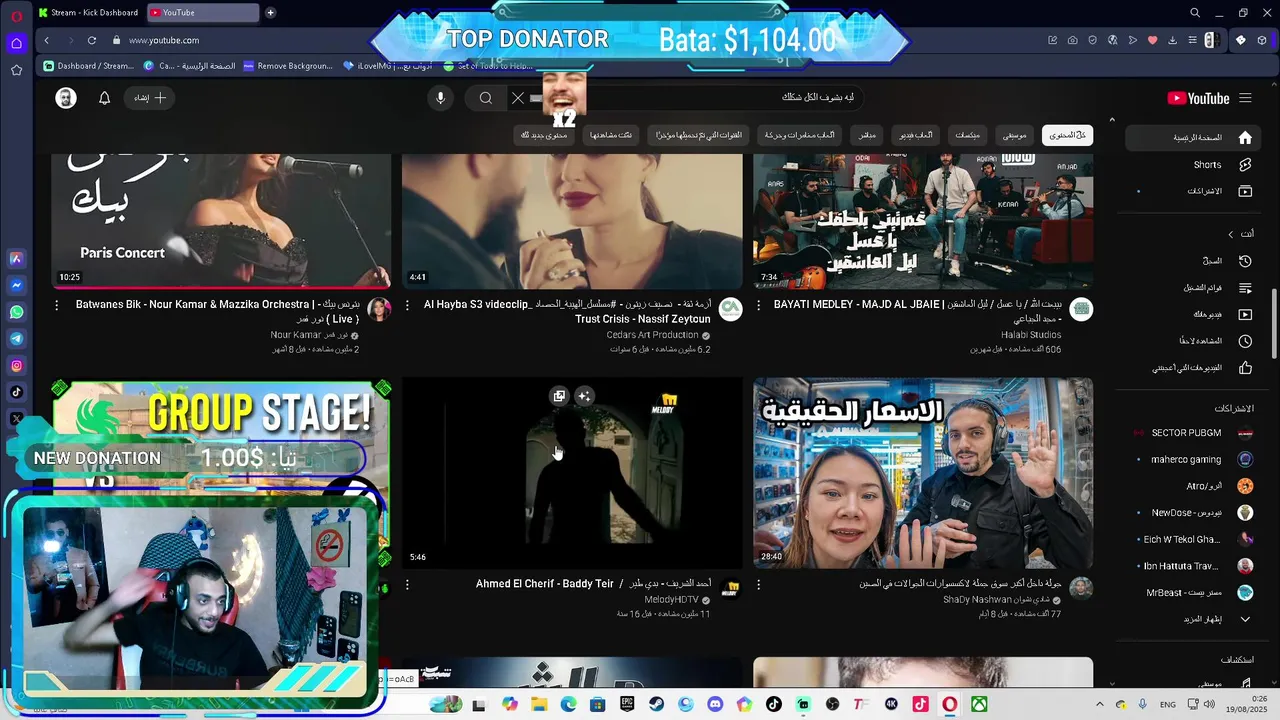Open the 'إنشاء' create button
Viewport: 1280px width, 720px height.
click(x=150, y=98)
